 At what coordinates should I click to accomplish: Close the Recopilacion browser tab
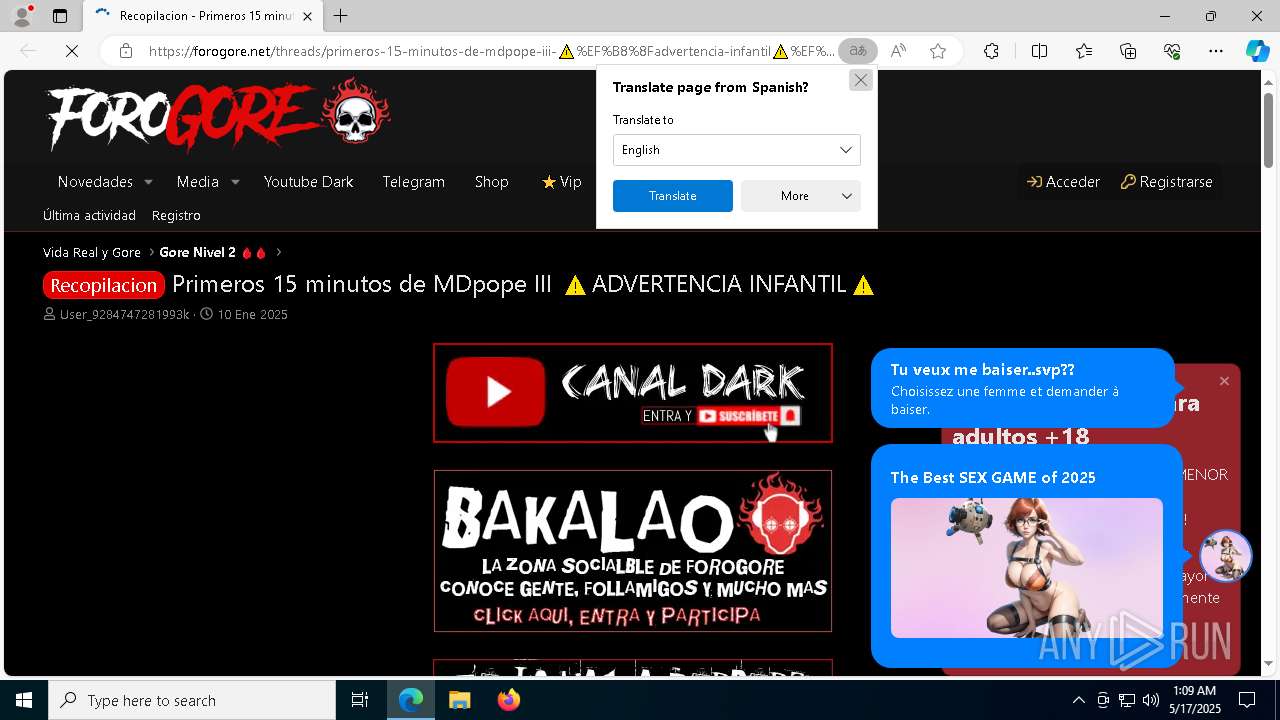click(308, 16)
